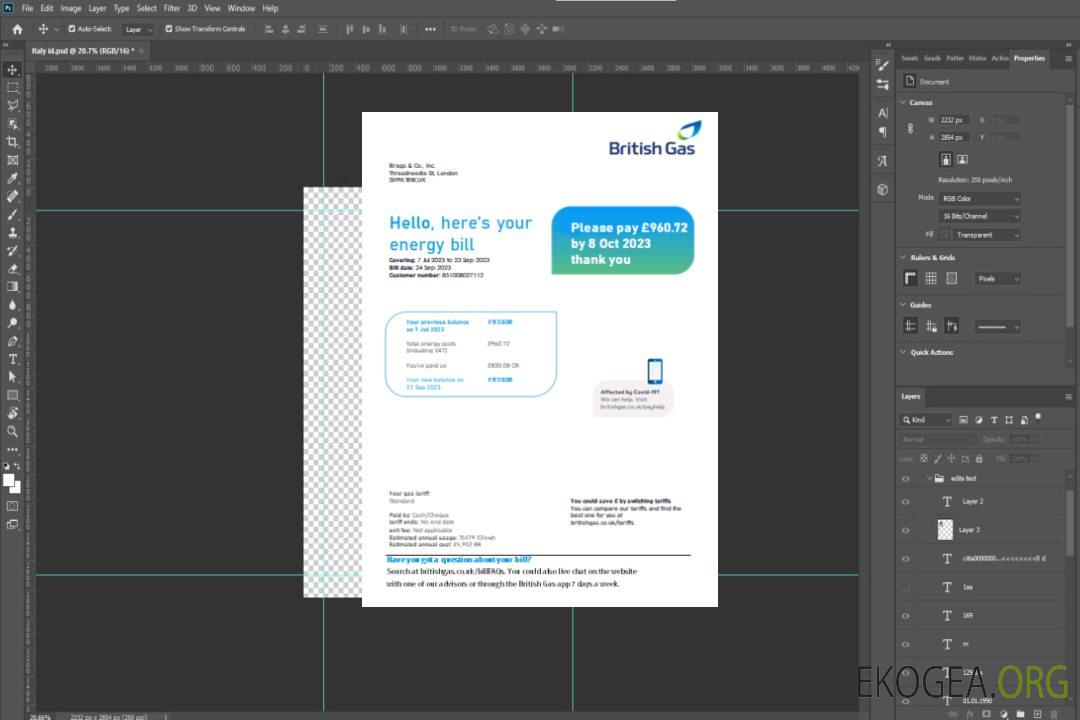1080x720 pixels.
Task: Hide the 169 text layer
Action: 906,616
